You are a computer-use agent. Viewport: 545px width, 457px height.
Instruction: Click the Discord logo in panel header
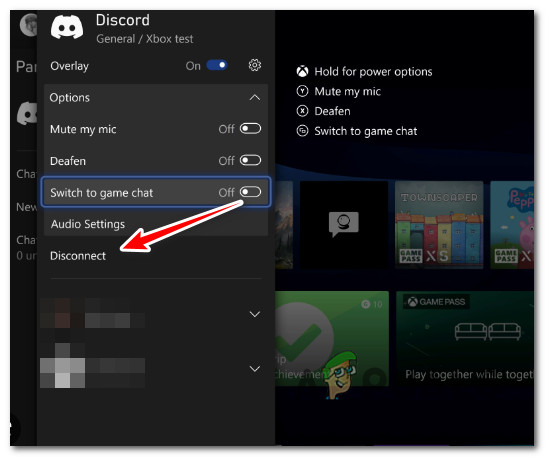click(x=67, y=27)
